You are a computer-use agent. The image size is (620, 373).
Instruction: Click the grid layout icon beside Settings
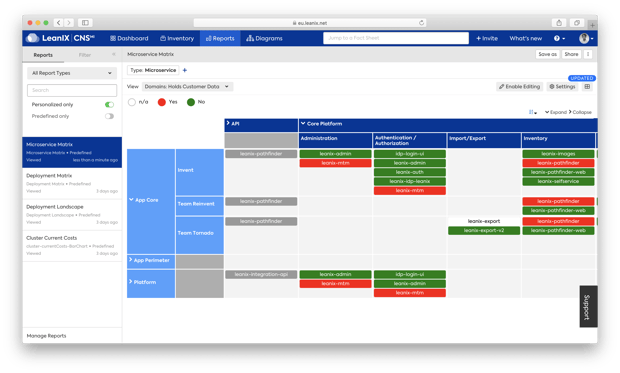pos(587,87)
